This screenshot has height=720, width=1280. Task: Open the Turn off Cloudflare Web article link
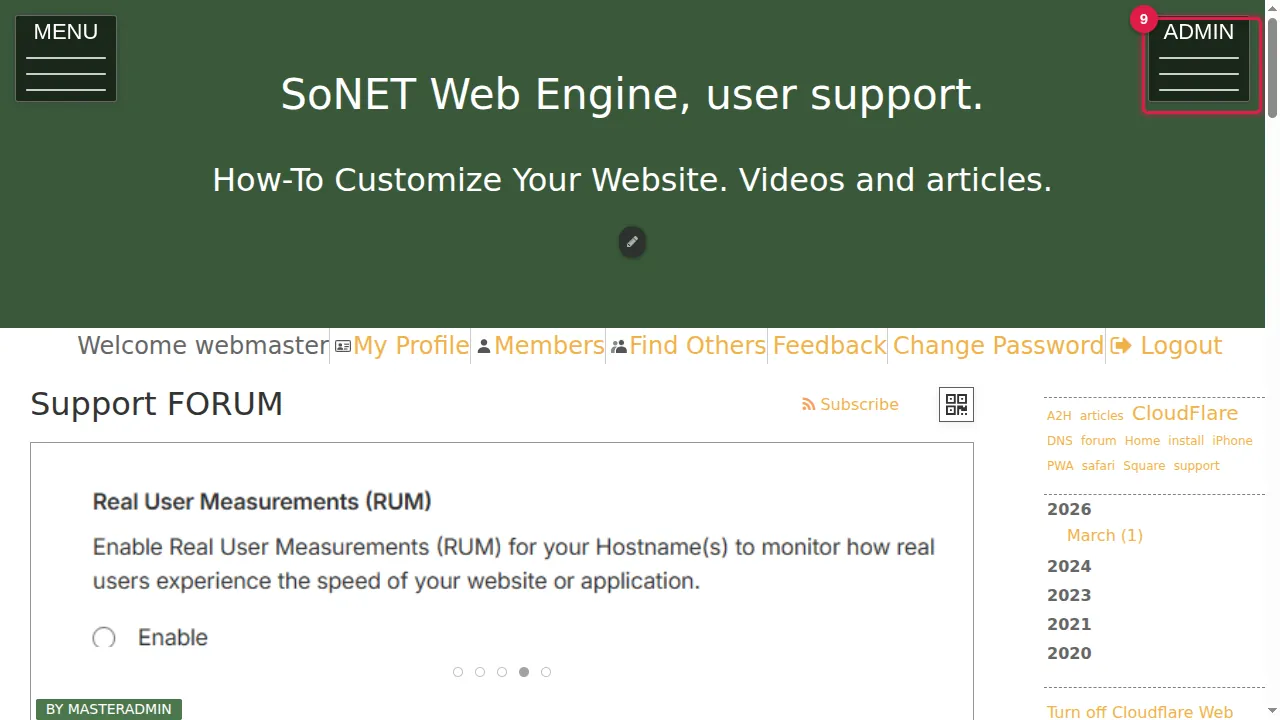1140,712
